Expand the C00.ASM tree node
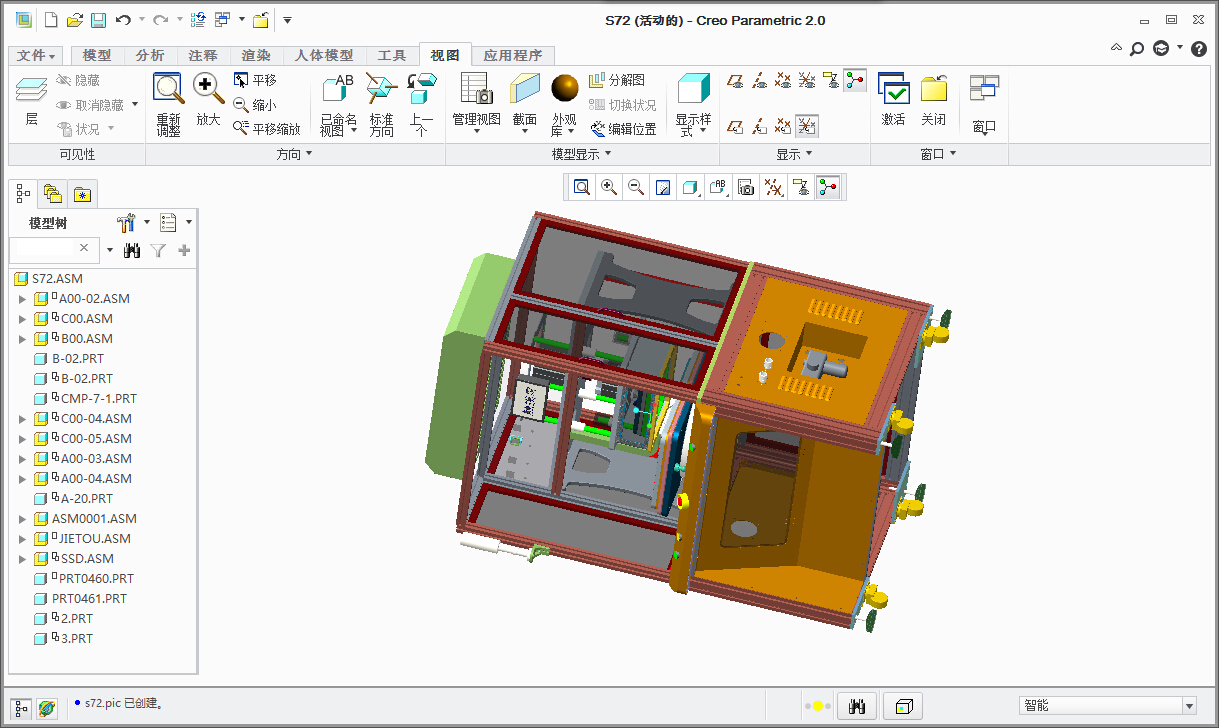1219x728 pixels. click(x=23, y=318)
